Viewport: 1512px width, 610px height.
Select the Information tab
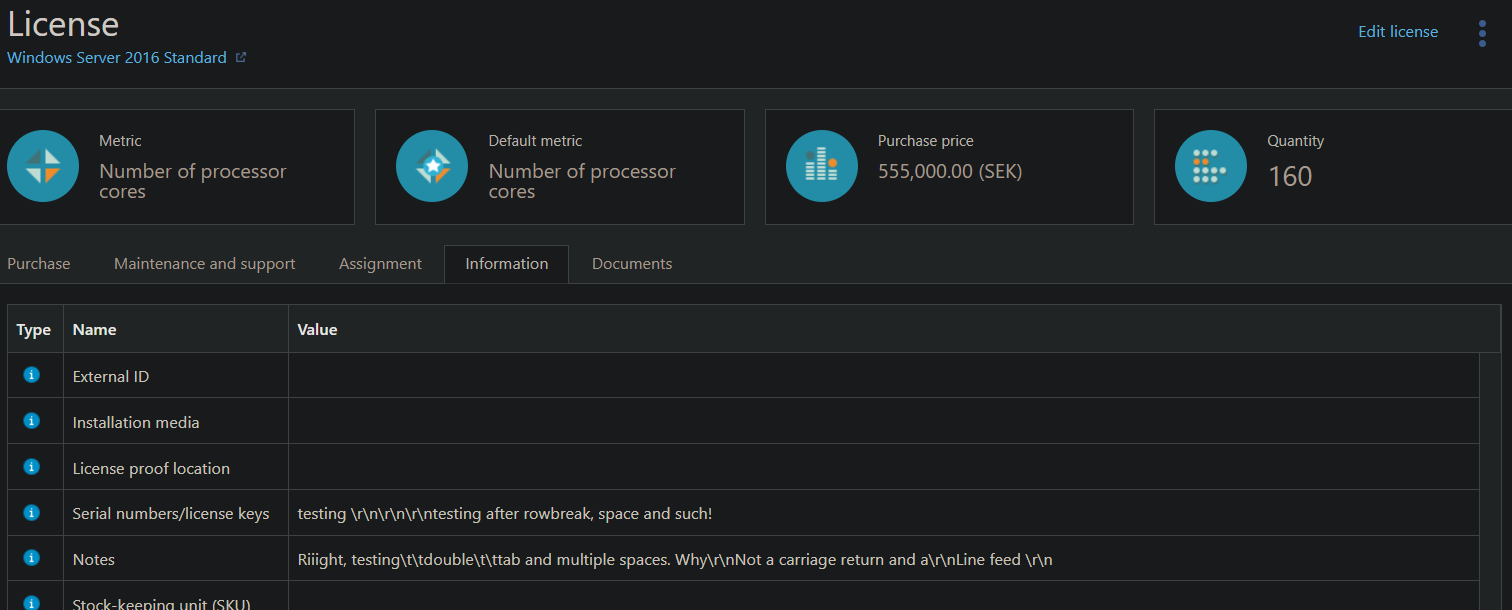[506, 263]
